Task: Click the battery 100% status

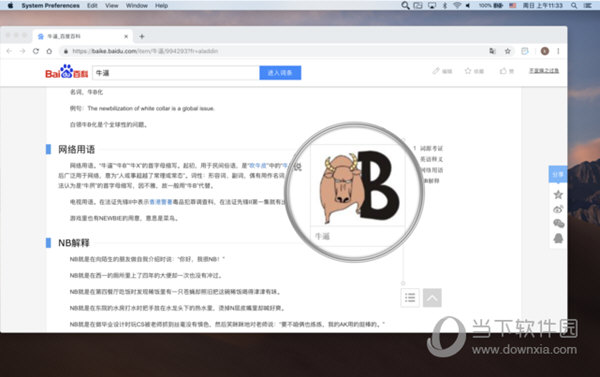Action: (491, 5)
